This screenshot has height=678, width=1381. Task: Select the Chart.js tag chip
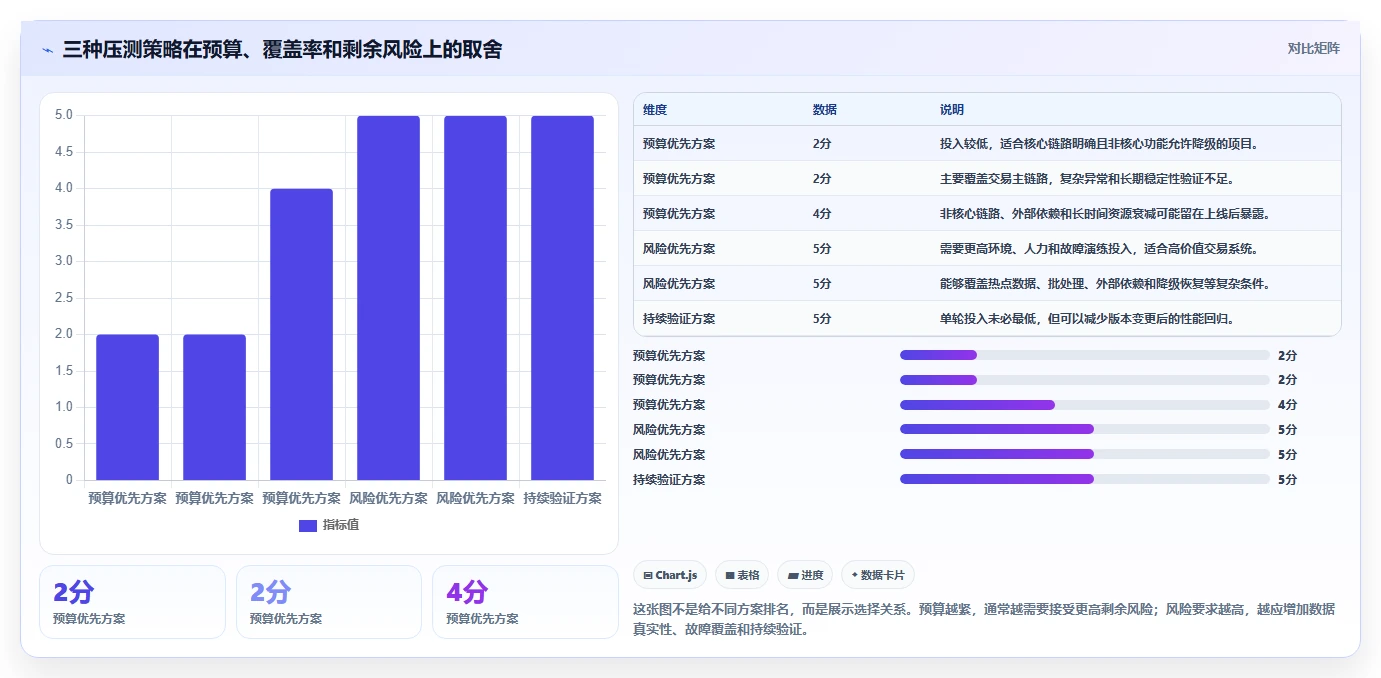coord(670,575)
